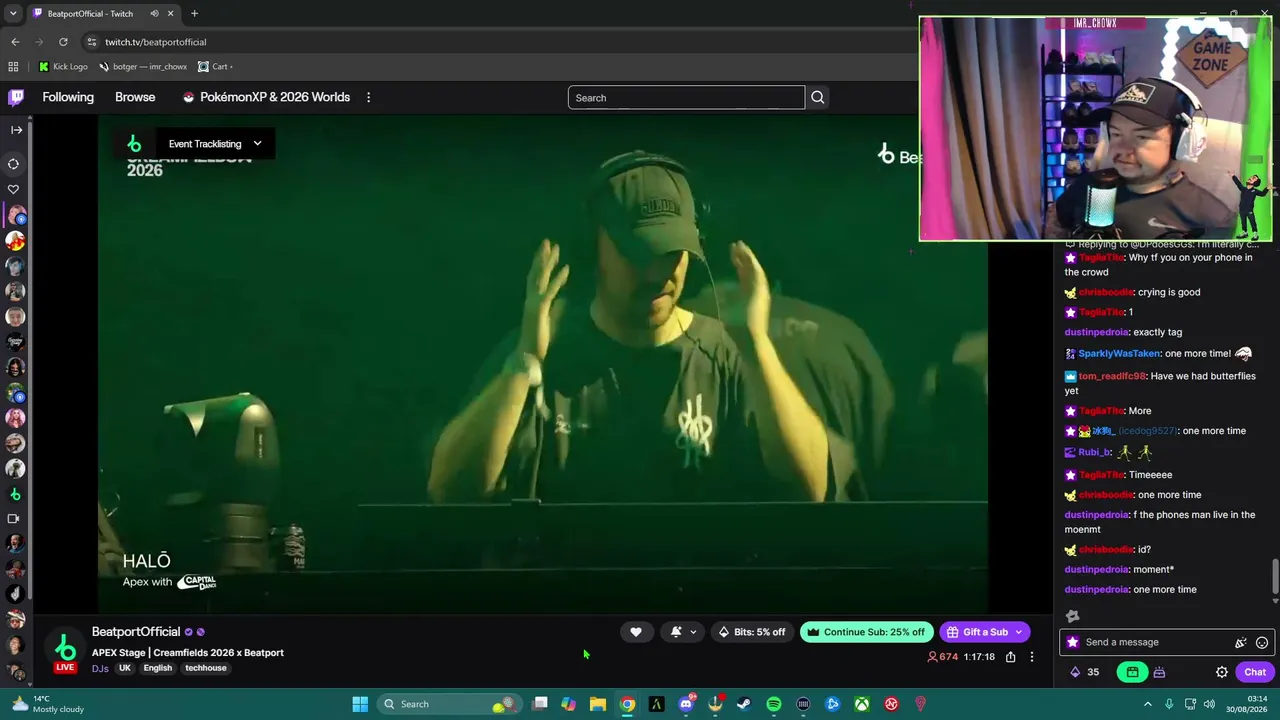The image size is (1280, 720).
Task: Click the search magnifier button
Action: click(818, 97)
